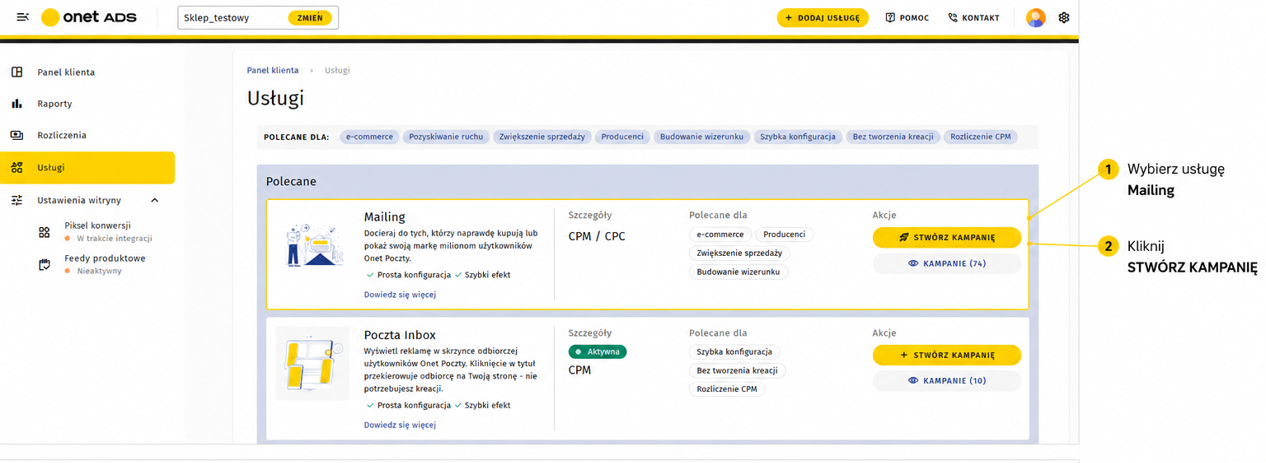Viewport: 1266px width, 463px height.
Task: Filter by the Producenci tag in POLECANE DLA
Action: pos(622,137)
